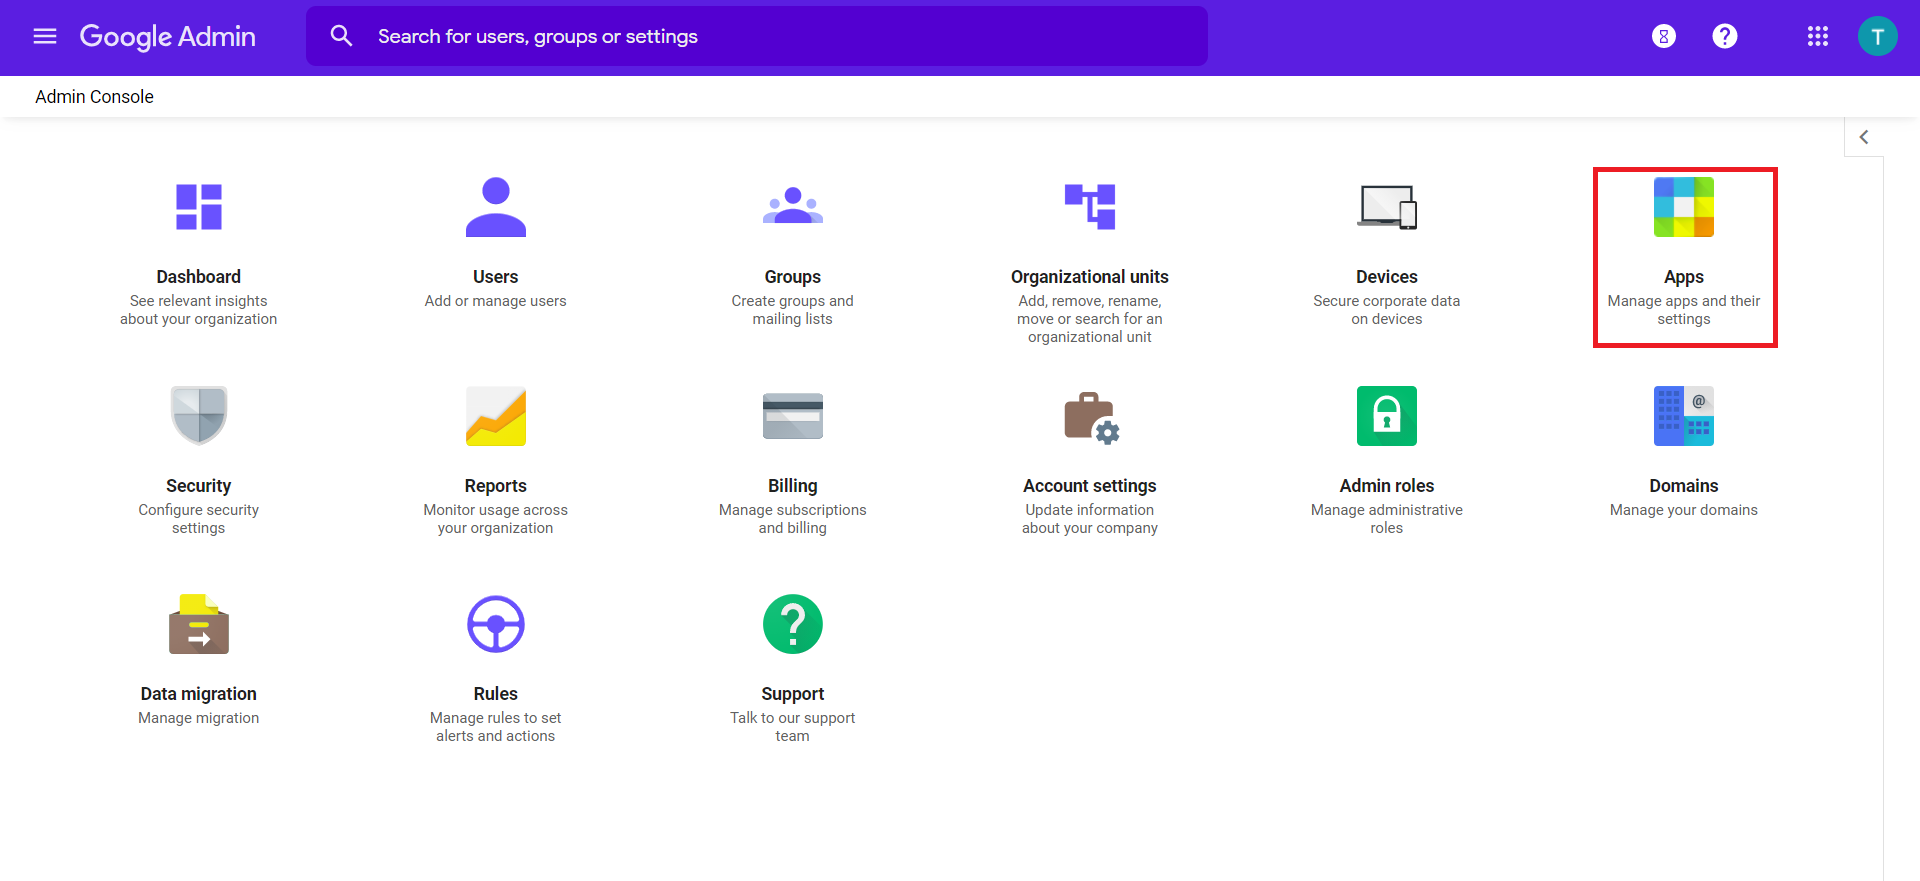Click the Users title text
This screenshot has width=1920, height=881.
pos(496,277)
